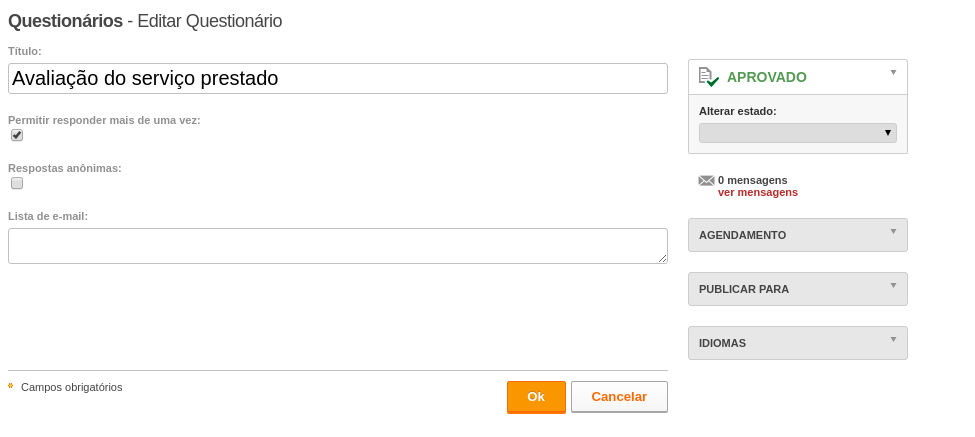This screenshot has width=975, height=437.
Task: Click the APROVADO status label
Action: (x=767, y=77)
